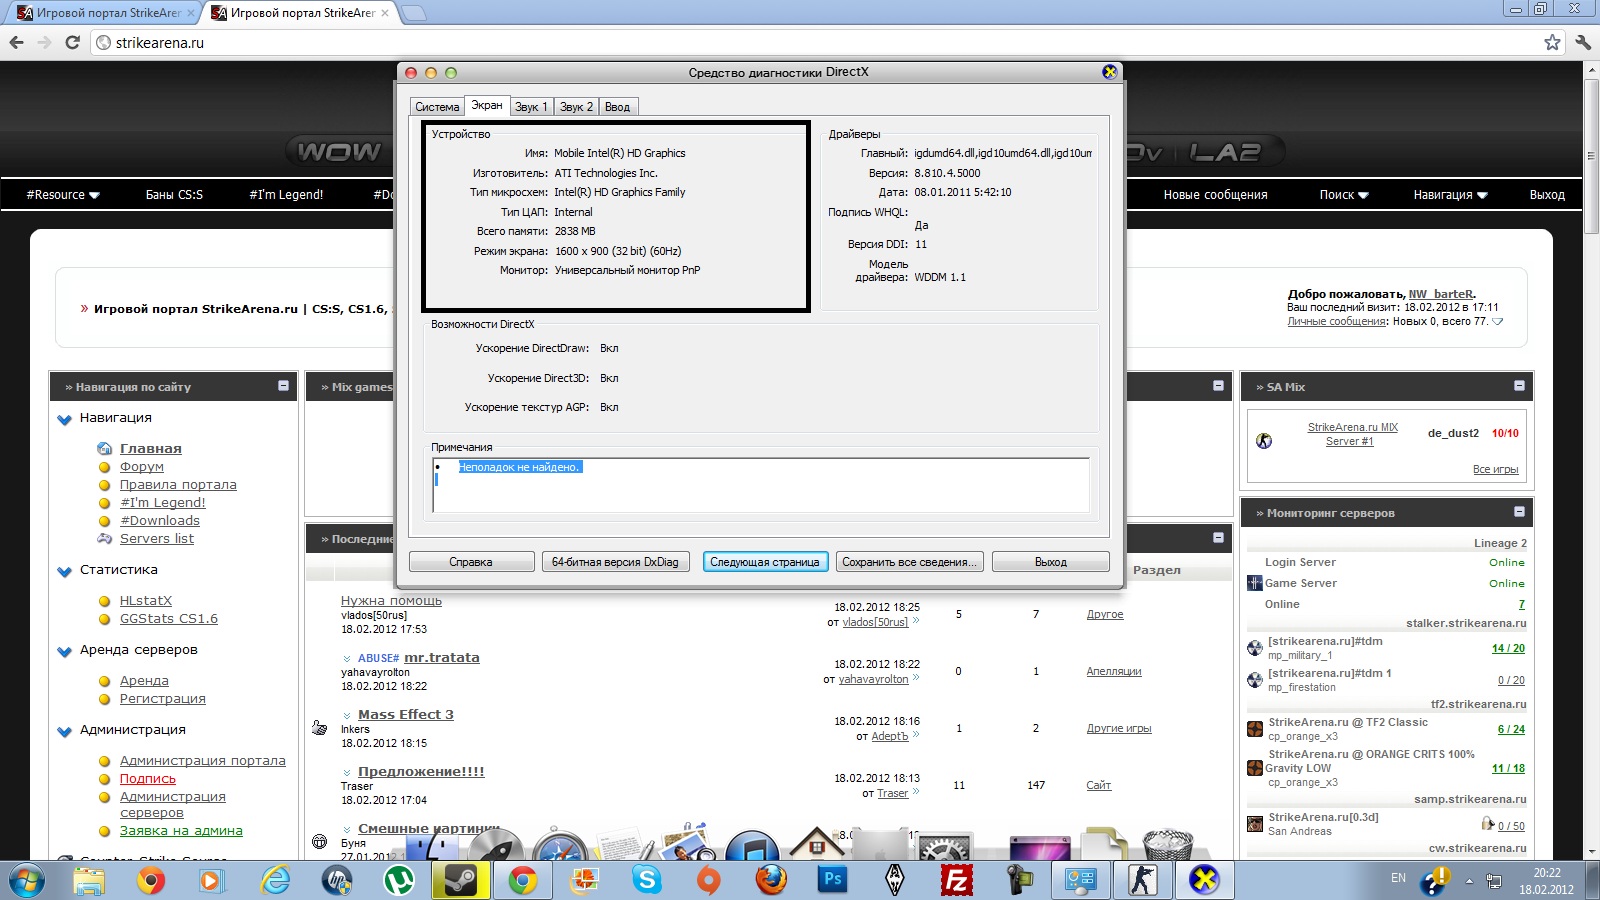Screen dimensions: 1600x900
Task: Open Skype from the taskbar
Action: tap(647, 880)
